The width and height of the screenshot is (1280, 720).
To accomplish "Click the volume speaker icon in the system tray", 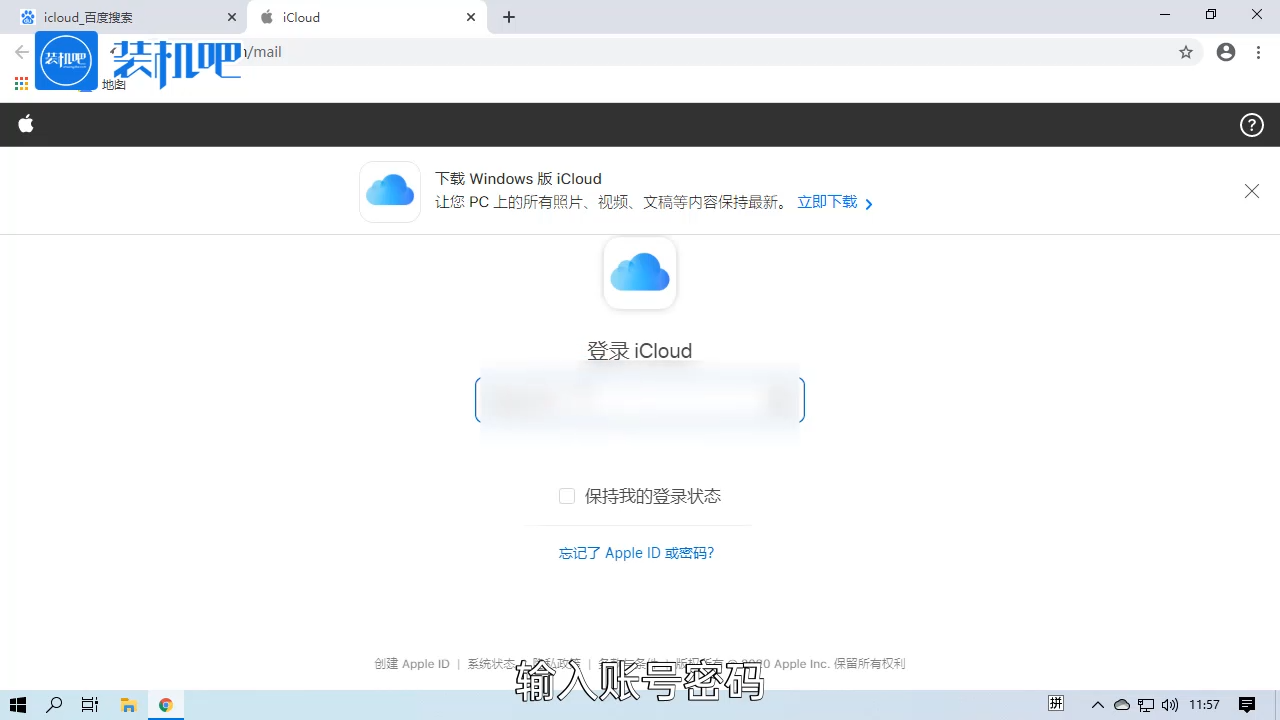I will [x=1169, y=704].
